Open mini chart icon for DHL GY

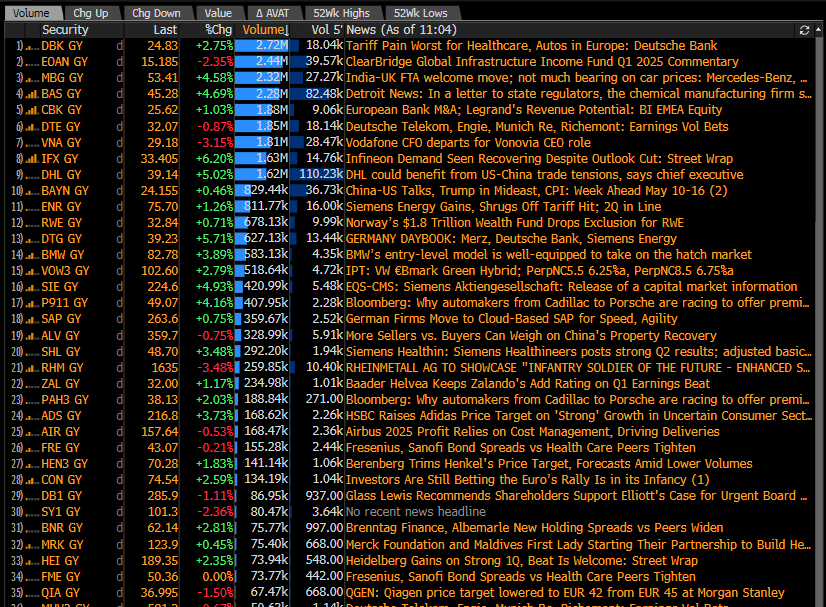[x=32, y=175]
